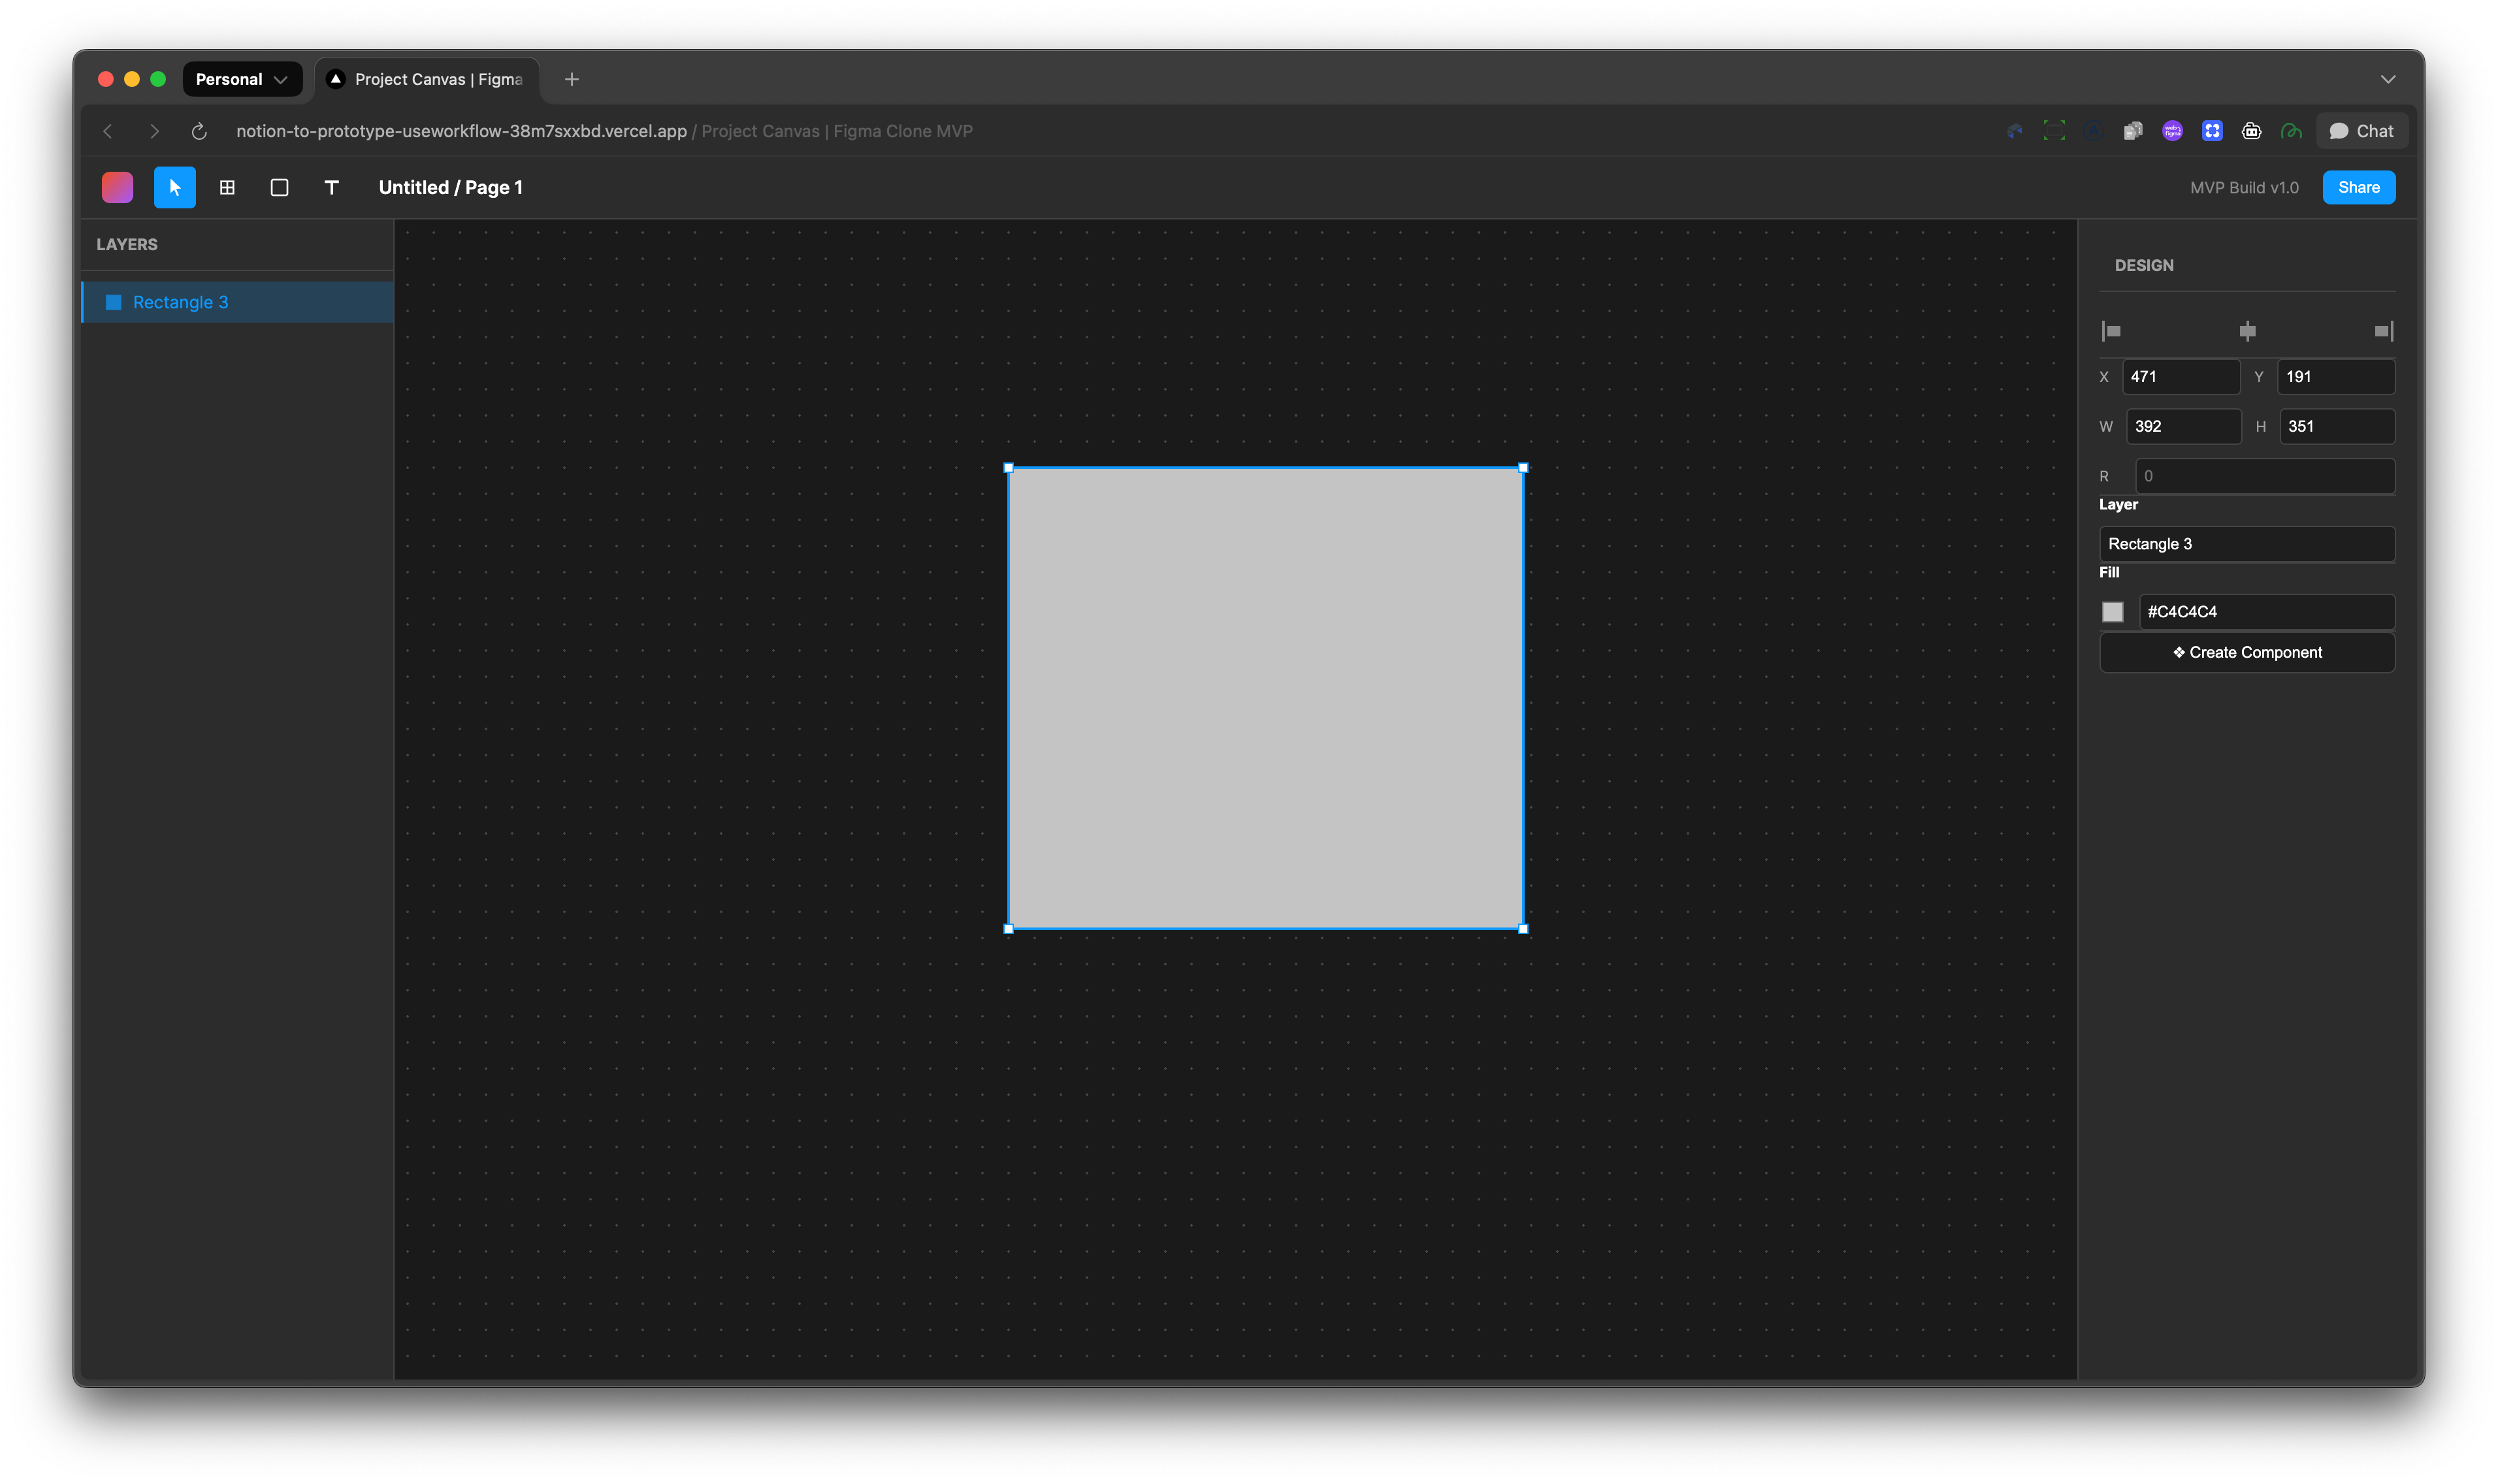Align the shape to the left
Viewport: 2498px width, 1484px height.
pos(2110,330)
